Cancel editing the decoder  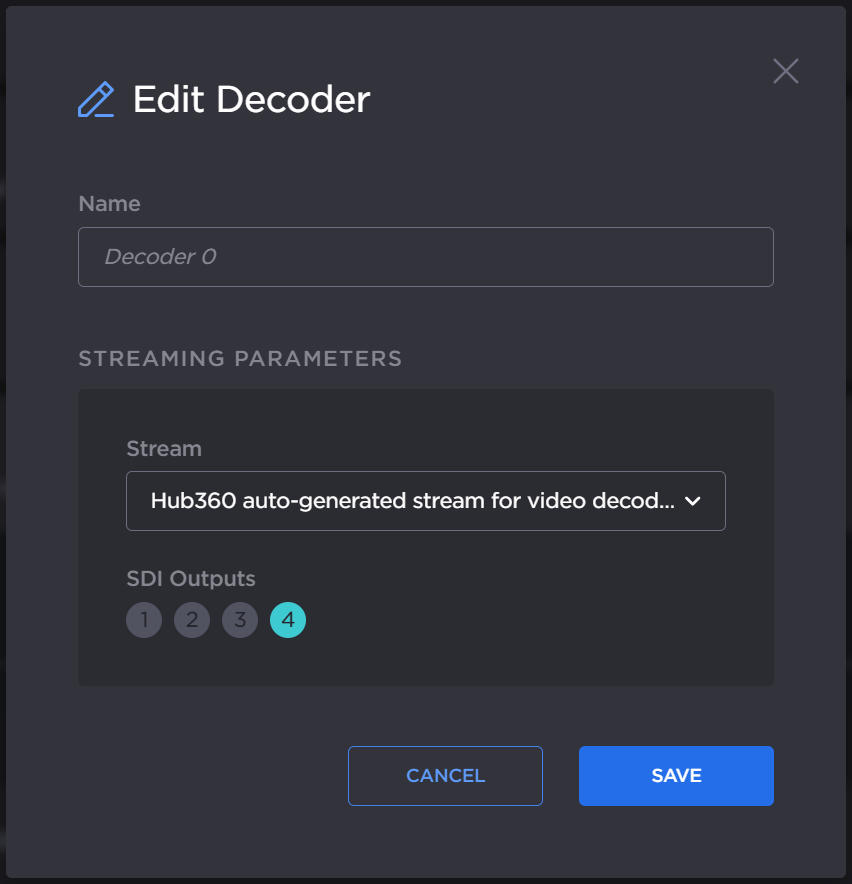click(x=445, y=775)
